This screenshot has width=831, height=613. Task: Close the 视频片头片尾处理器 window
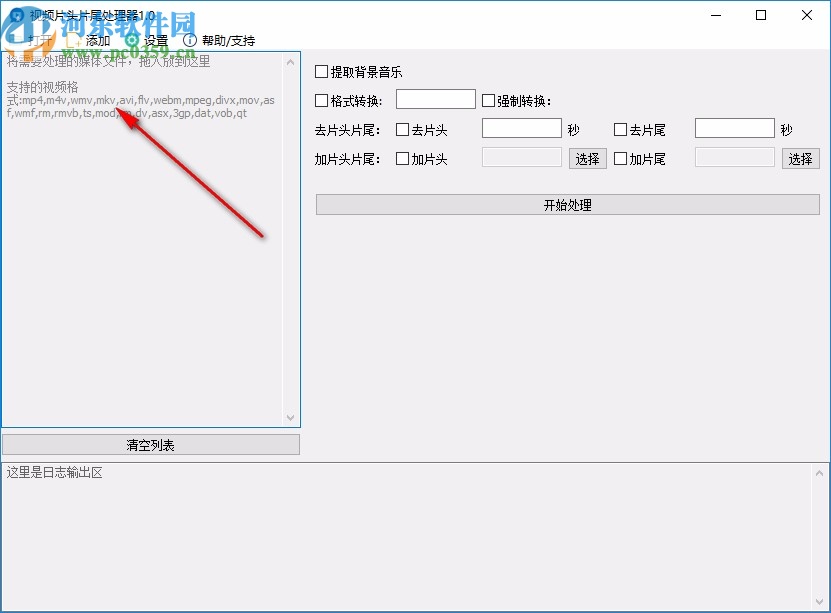point(807,15)
